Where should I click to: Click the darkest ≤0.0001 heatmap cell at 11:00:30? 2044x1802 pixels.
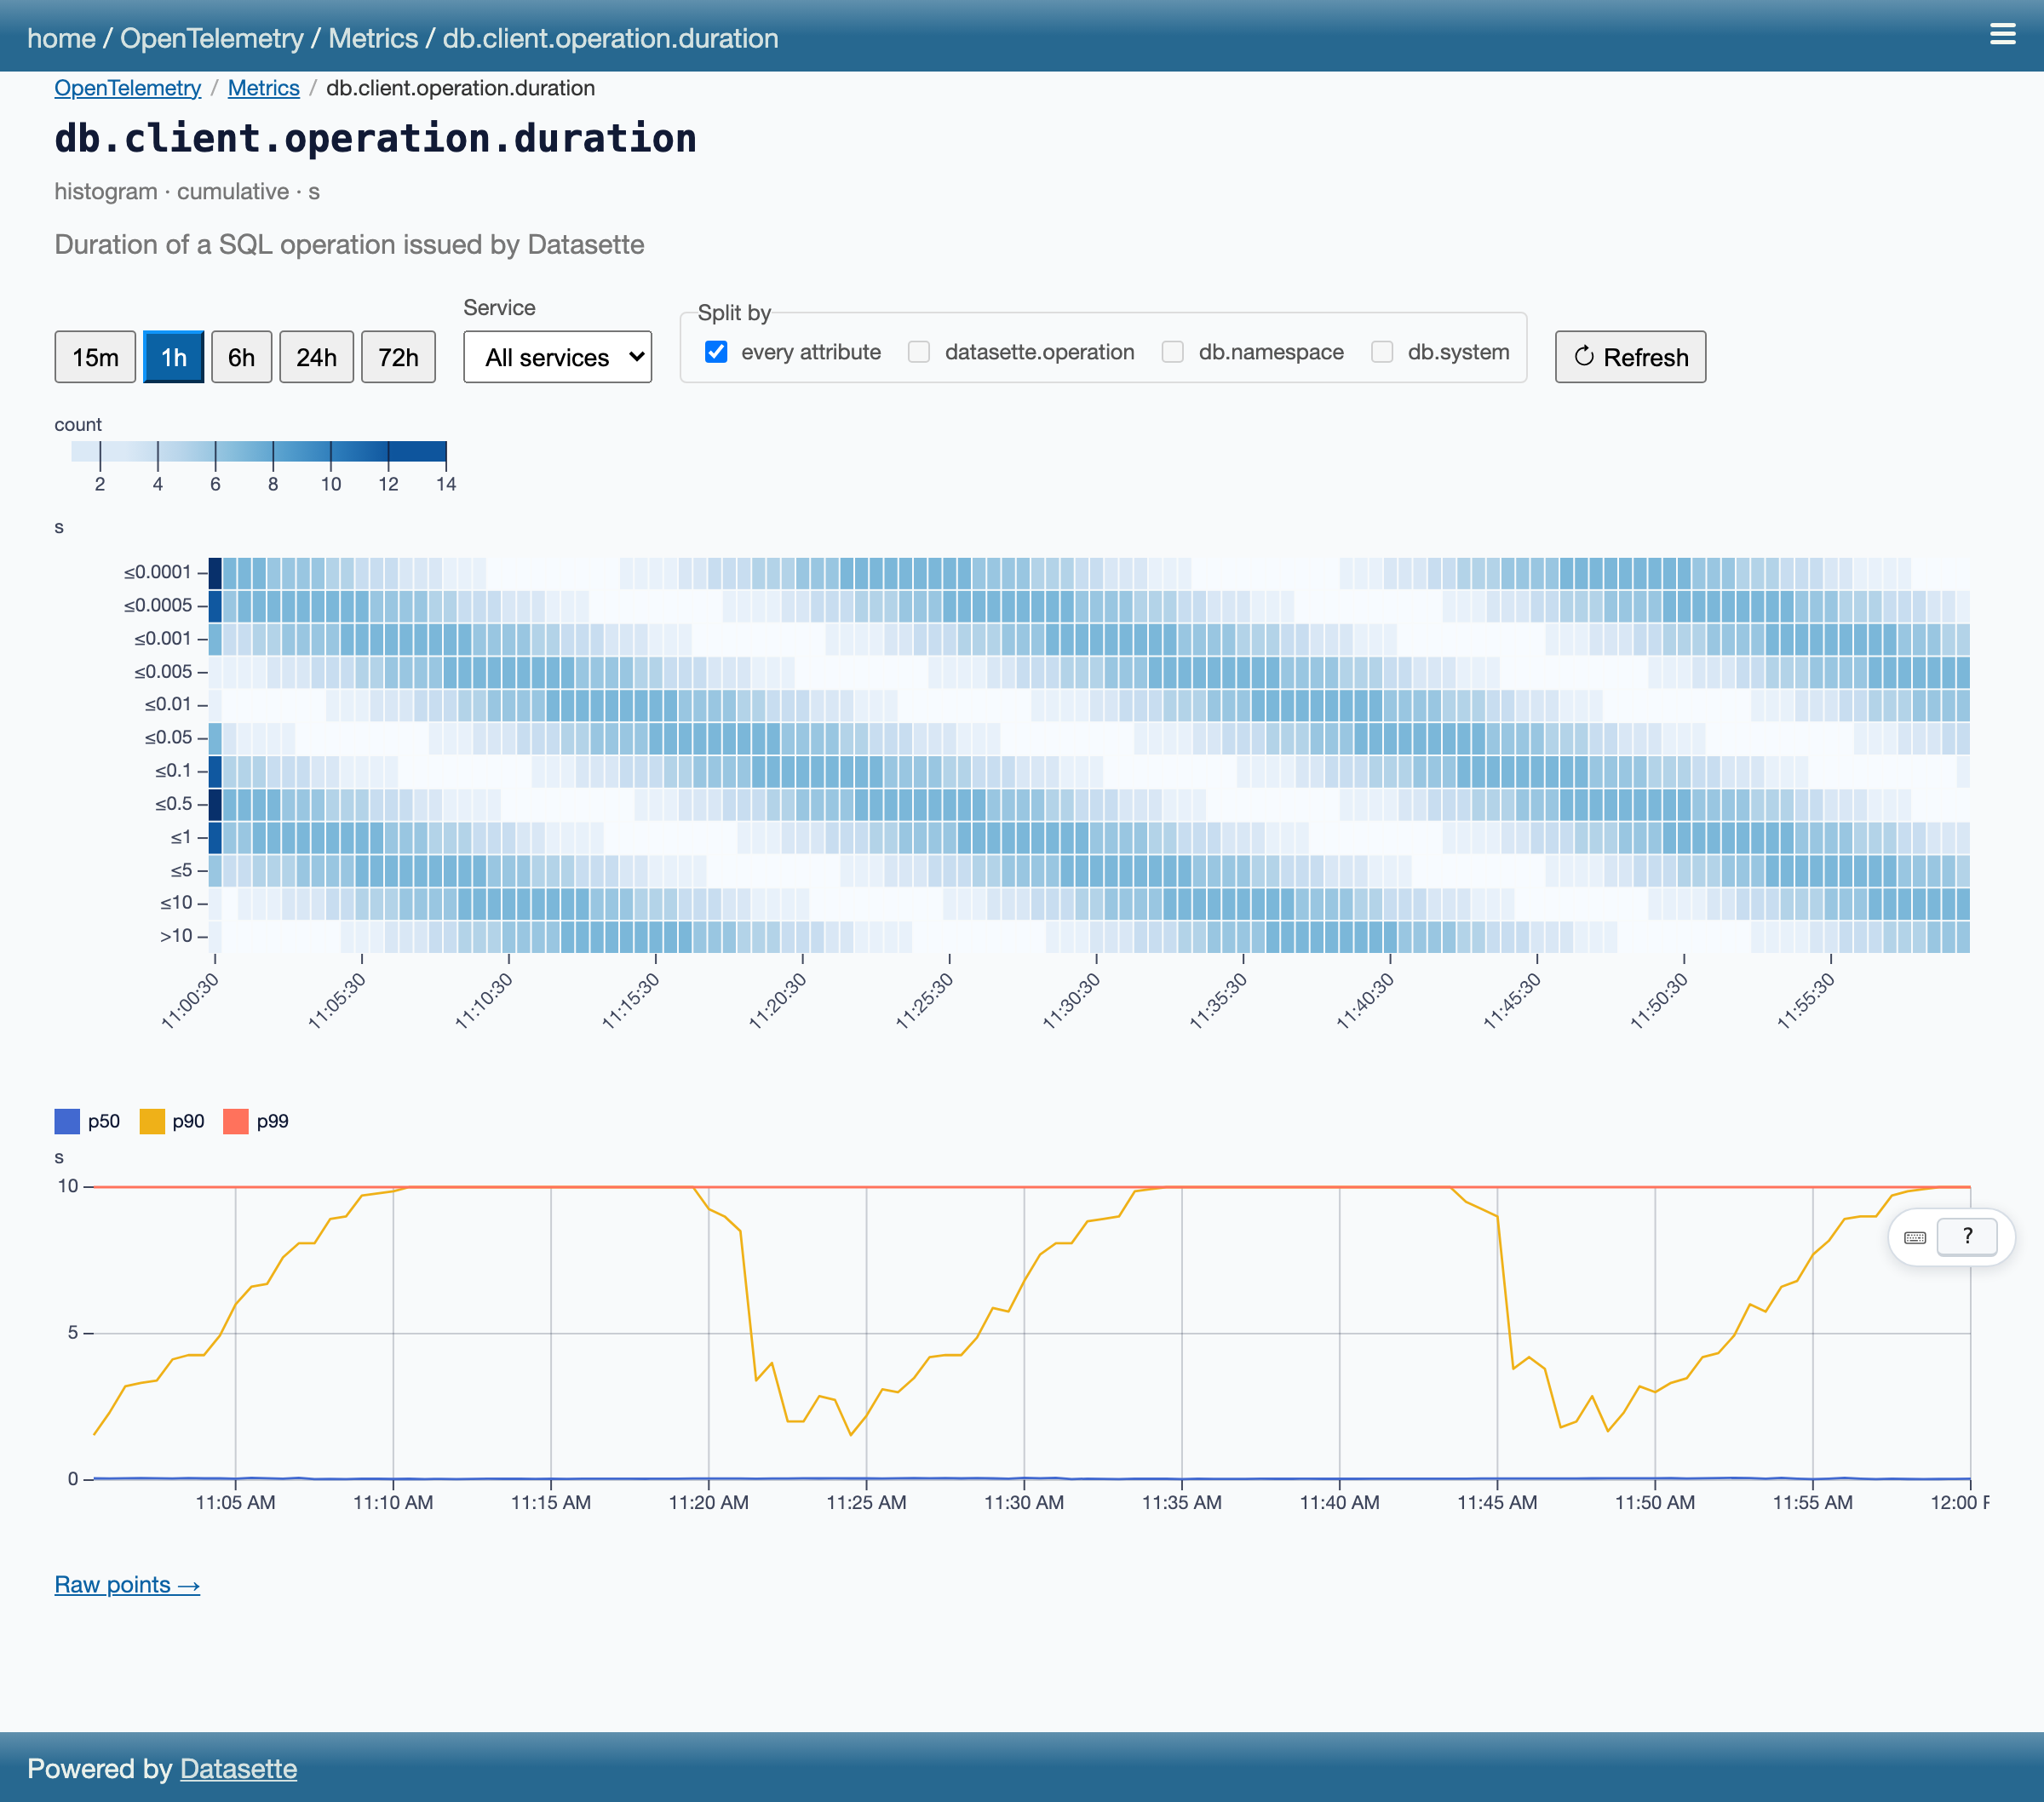(x=215, y=573)
